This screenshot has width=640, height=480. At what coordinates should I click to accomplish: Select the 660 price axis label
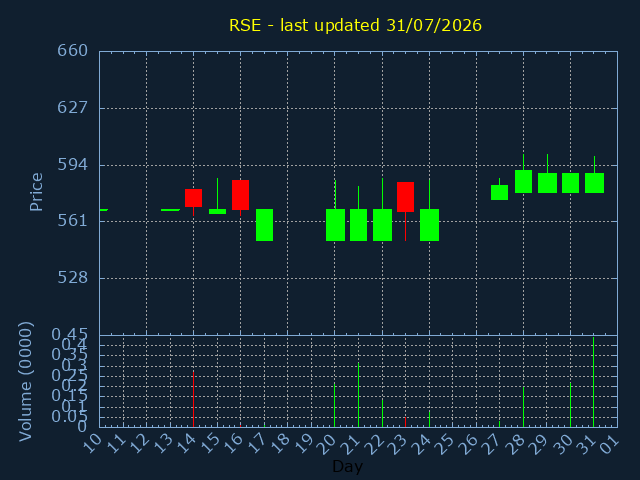73,51
